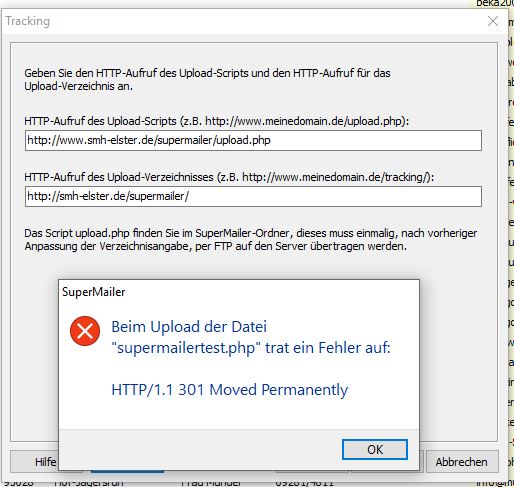
Task: Click the Tracking window title text
Action: [28, 21]
